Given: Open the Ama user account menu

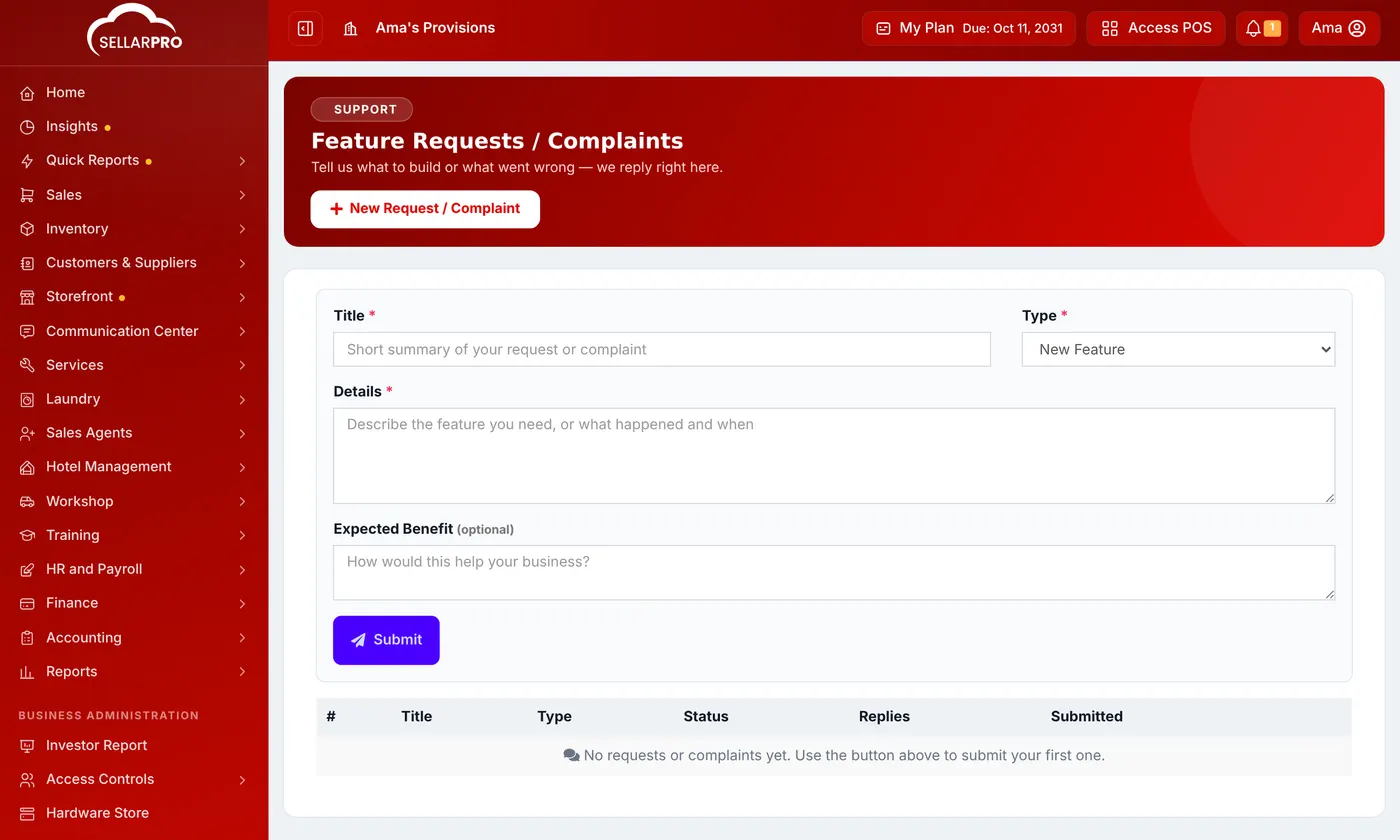Looking at the screenshot, I should (x=1339, y=28).
